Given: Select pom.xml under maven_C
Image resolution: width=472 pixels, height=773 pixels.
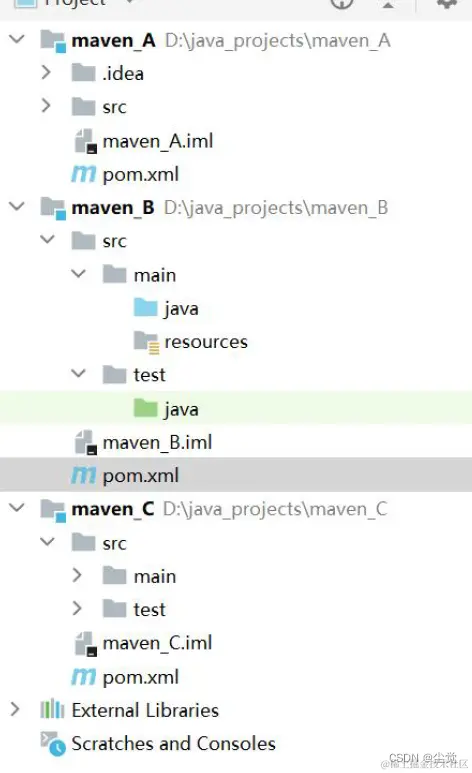Looking at the screenshot, I should (x=140, y=677).
